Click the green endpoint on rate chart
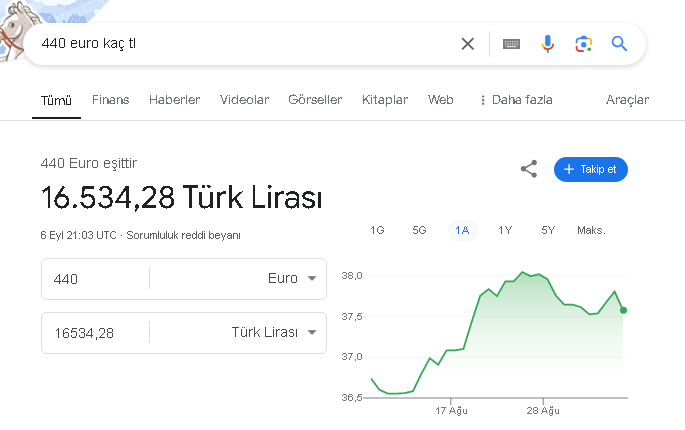The width and height of the screenshot is (685, 430). click(623, 310)
